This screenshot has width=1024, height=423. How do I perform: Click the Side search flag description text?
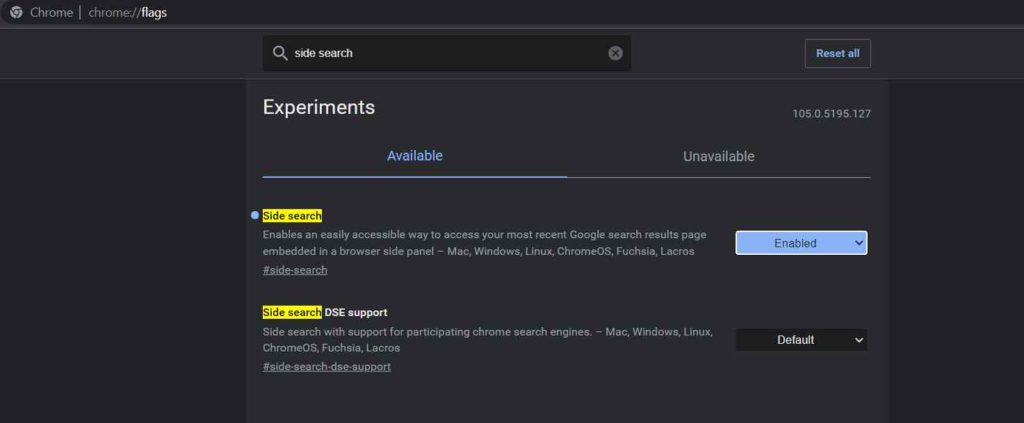485,243
